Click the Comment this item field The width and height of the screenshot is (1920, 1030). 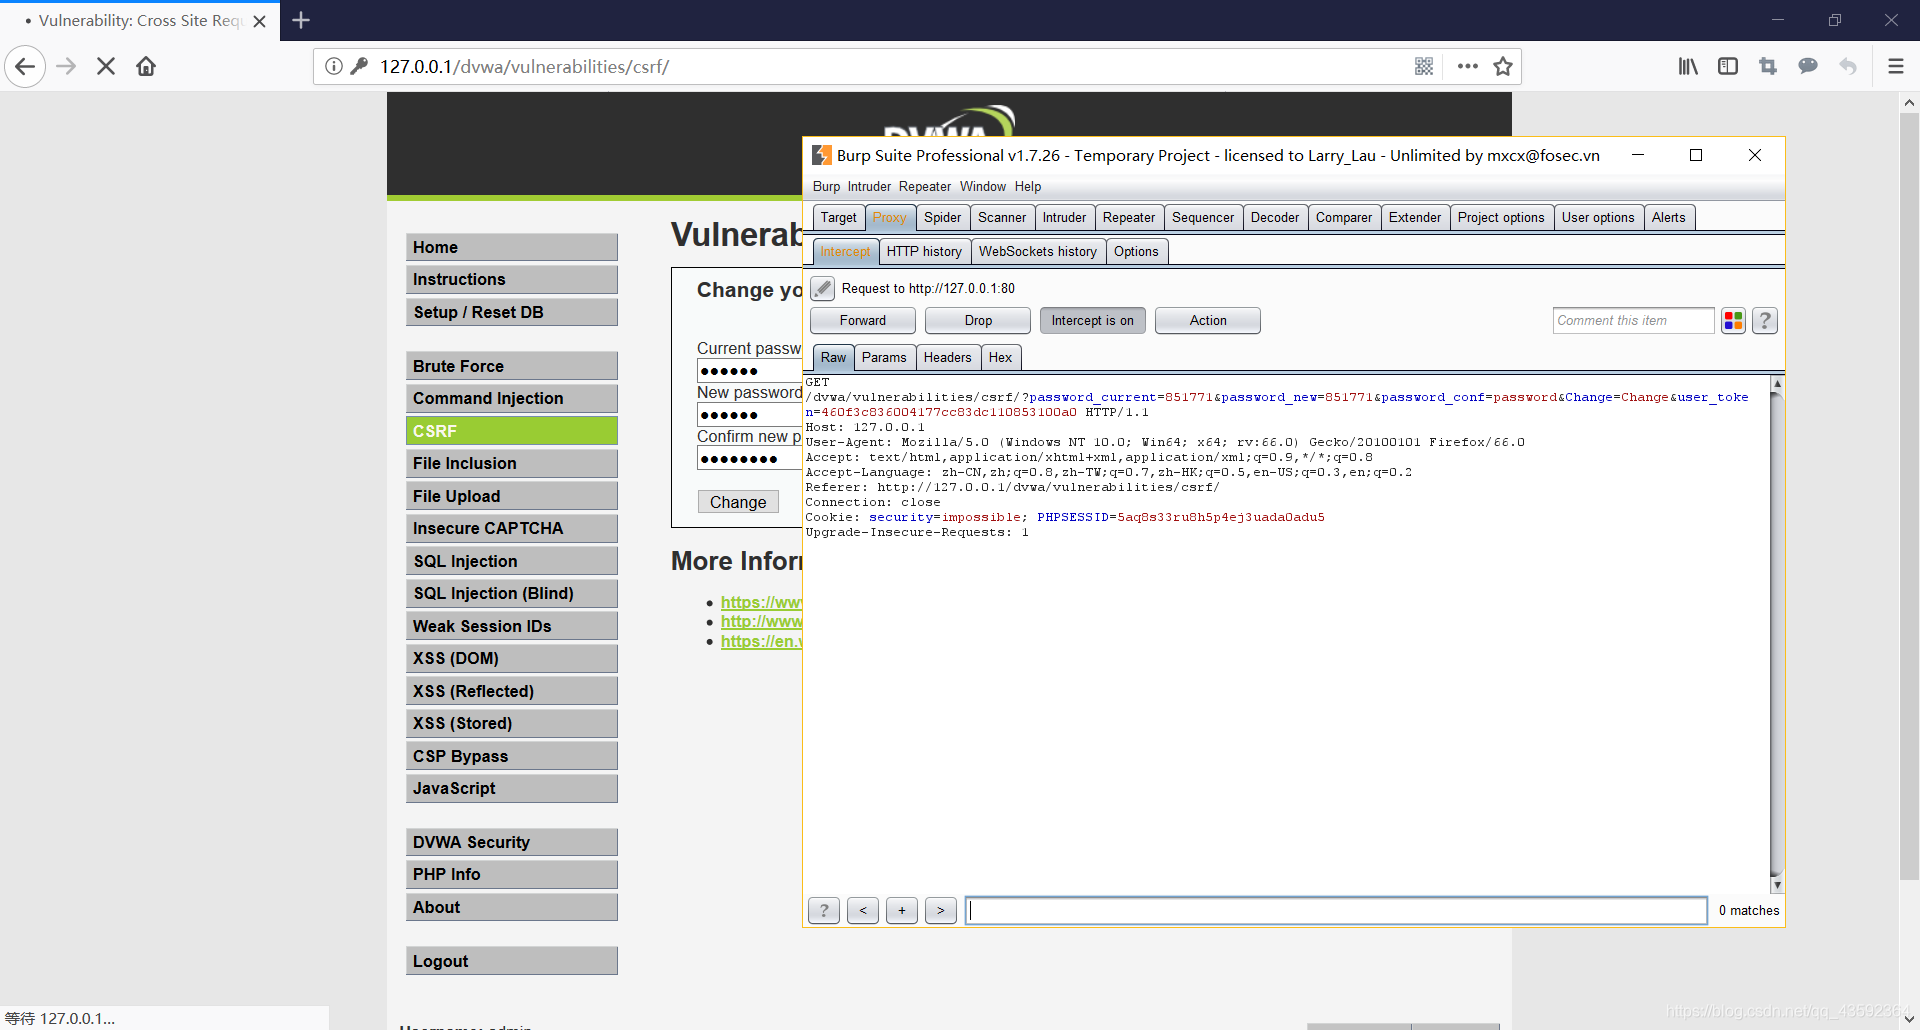[1633, 321]
